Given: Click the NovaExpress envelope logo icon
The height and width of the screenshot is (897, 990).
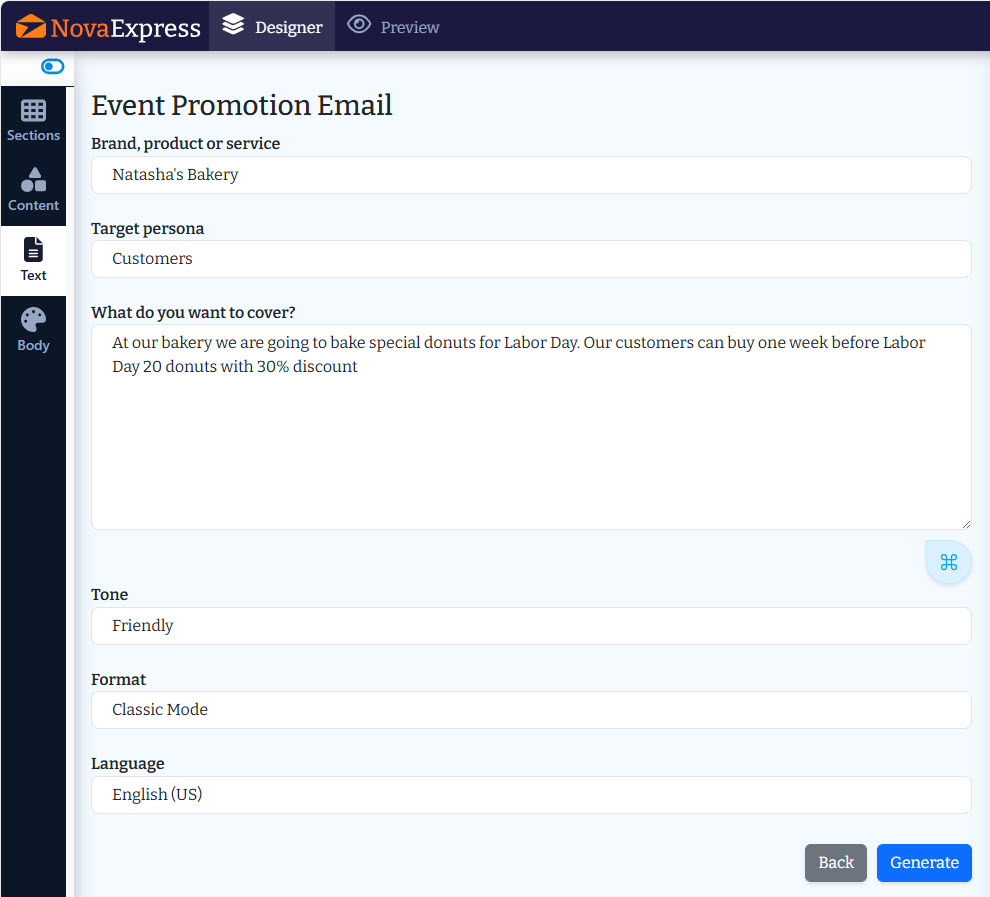Looking at the screenshot, I should coord(30,27).
